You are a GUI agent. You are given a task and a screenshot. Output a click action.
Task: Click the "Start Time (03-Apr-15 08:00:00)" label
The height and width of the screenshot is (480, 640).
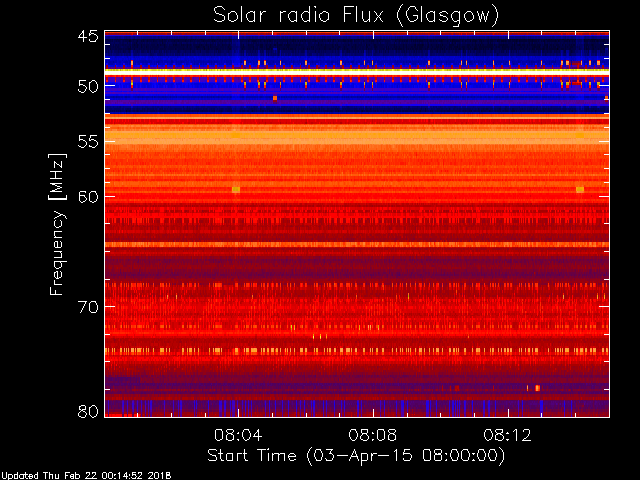pos(356,456)
